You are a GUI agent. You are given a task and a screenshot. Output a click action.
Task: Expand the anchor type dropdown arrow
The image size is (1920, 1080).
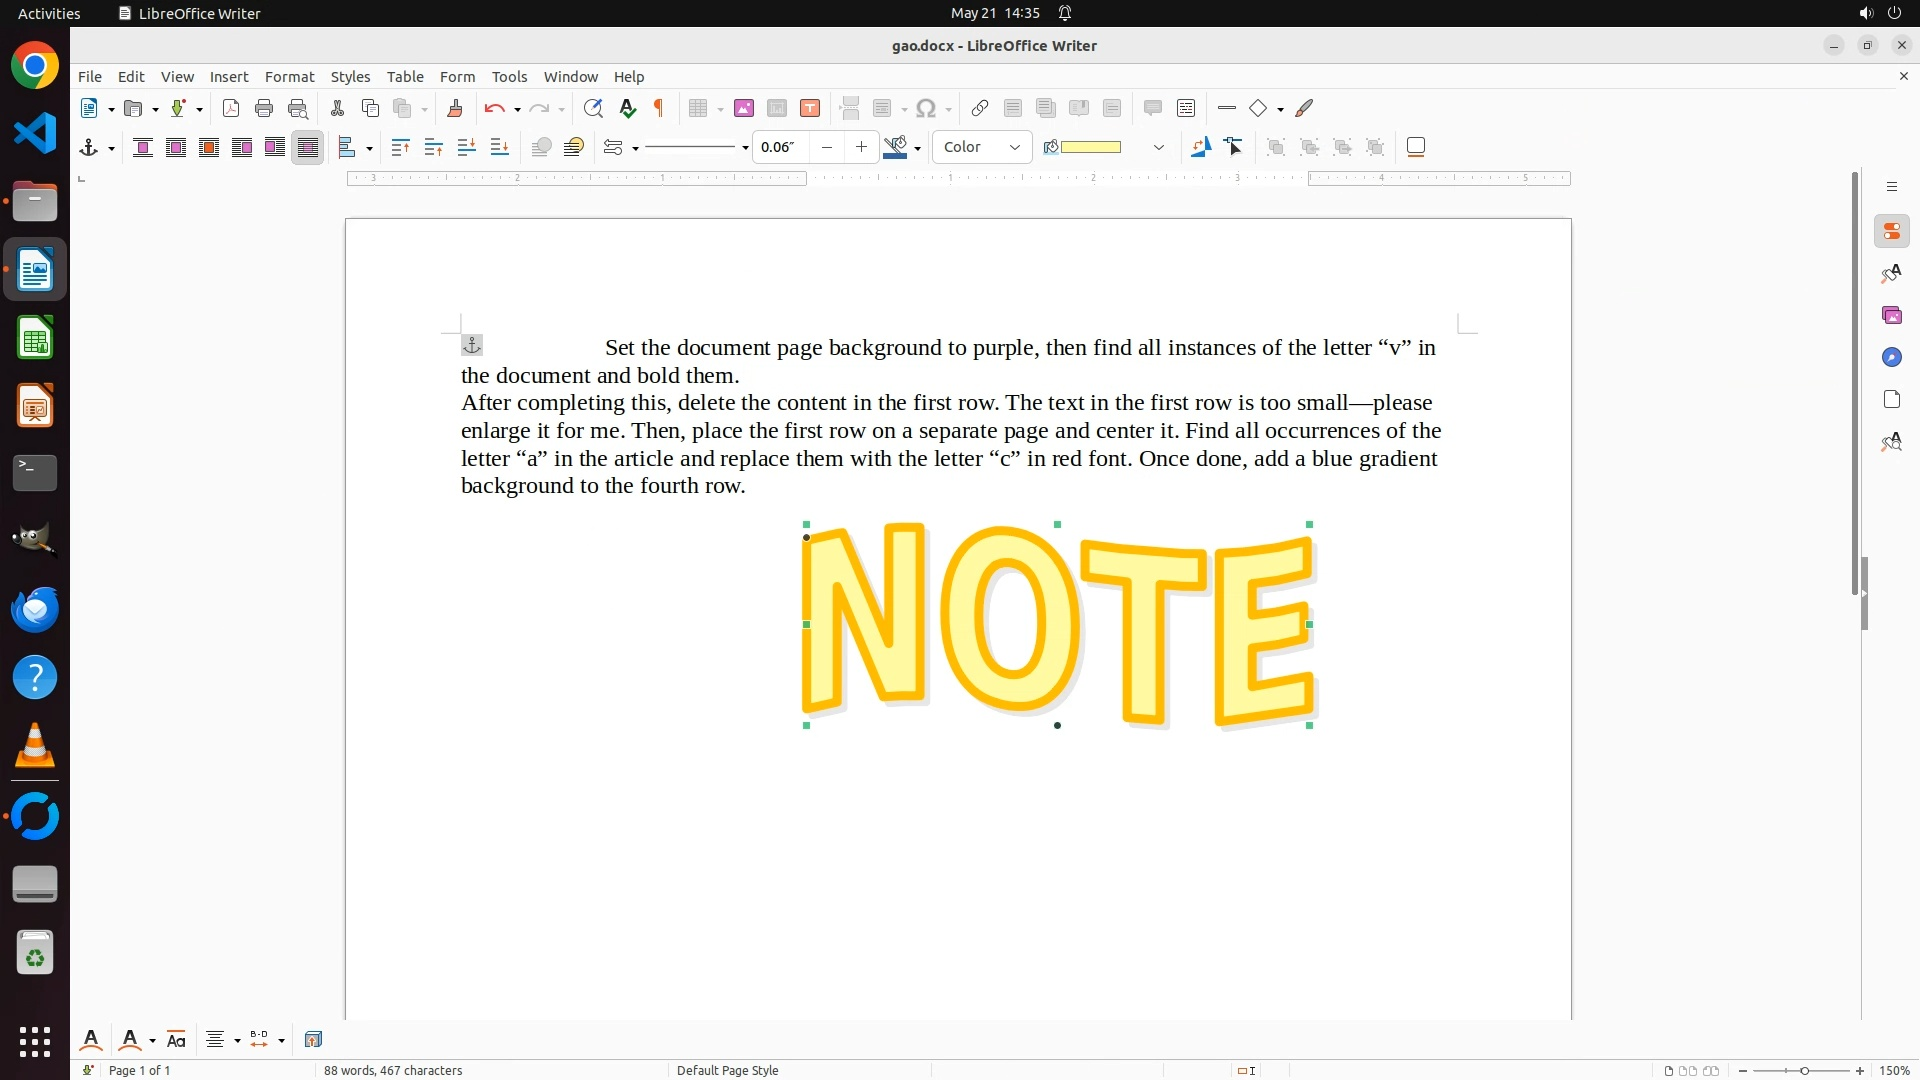tap(111, 148)
